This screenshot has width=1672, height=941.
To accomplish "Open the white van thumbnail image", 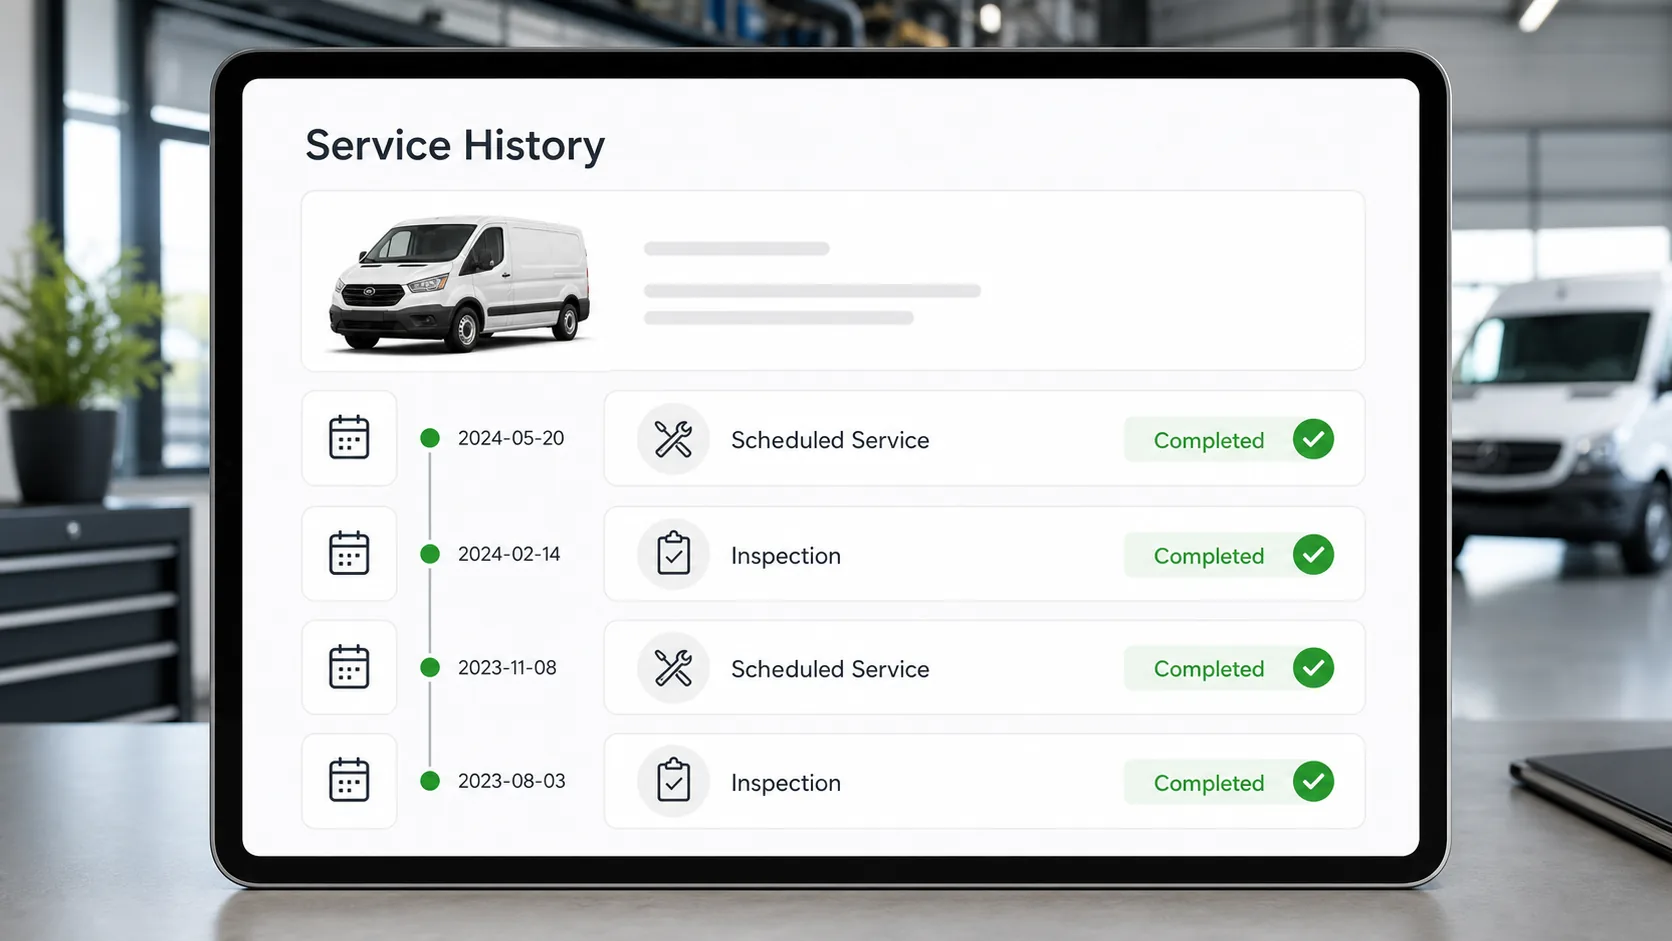I will tap(460, 283).
